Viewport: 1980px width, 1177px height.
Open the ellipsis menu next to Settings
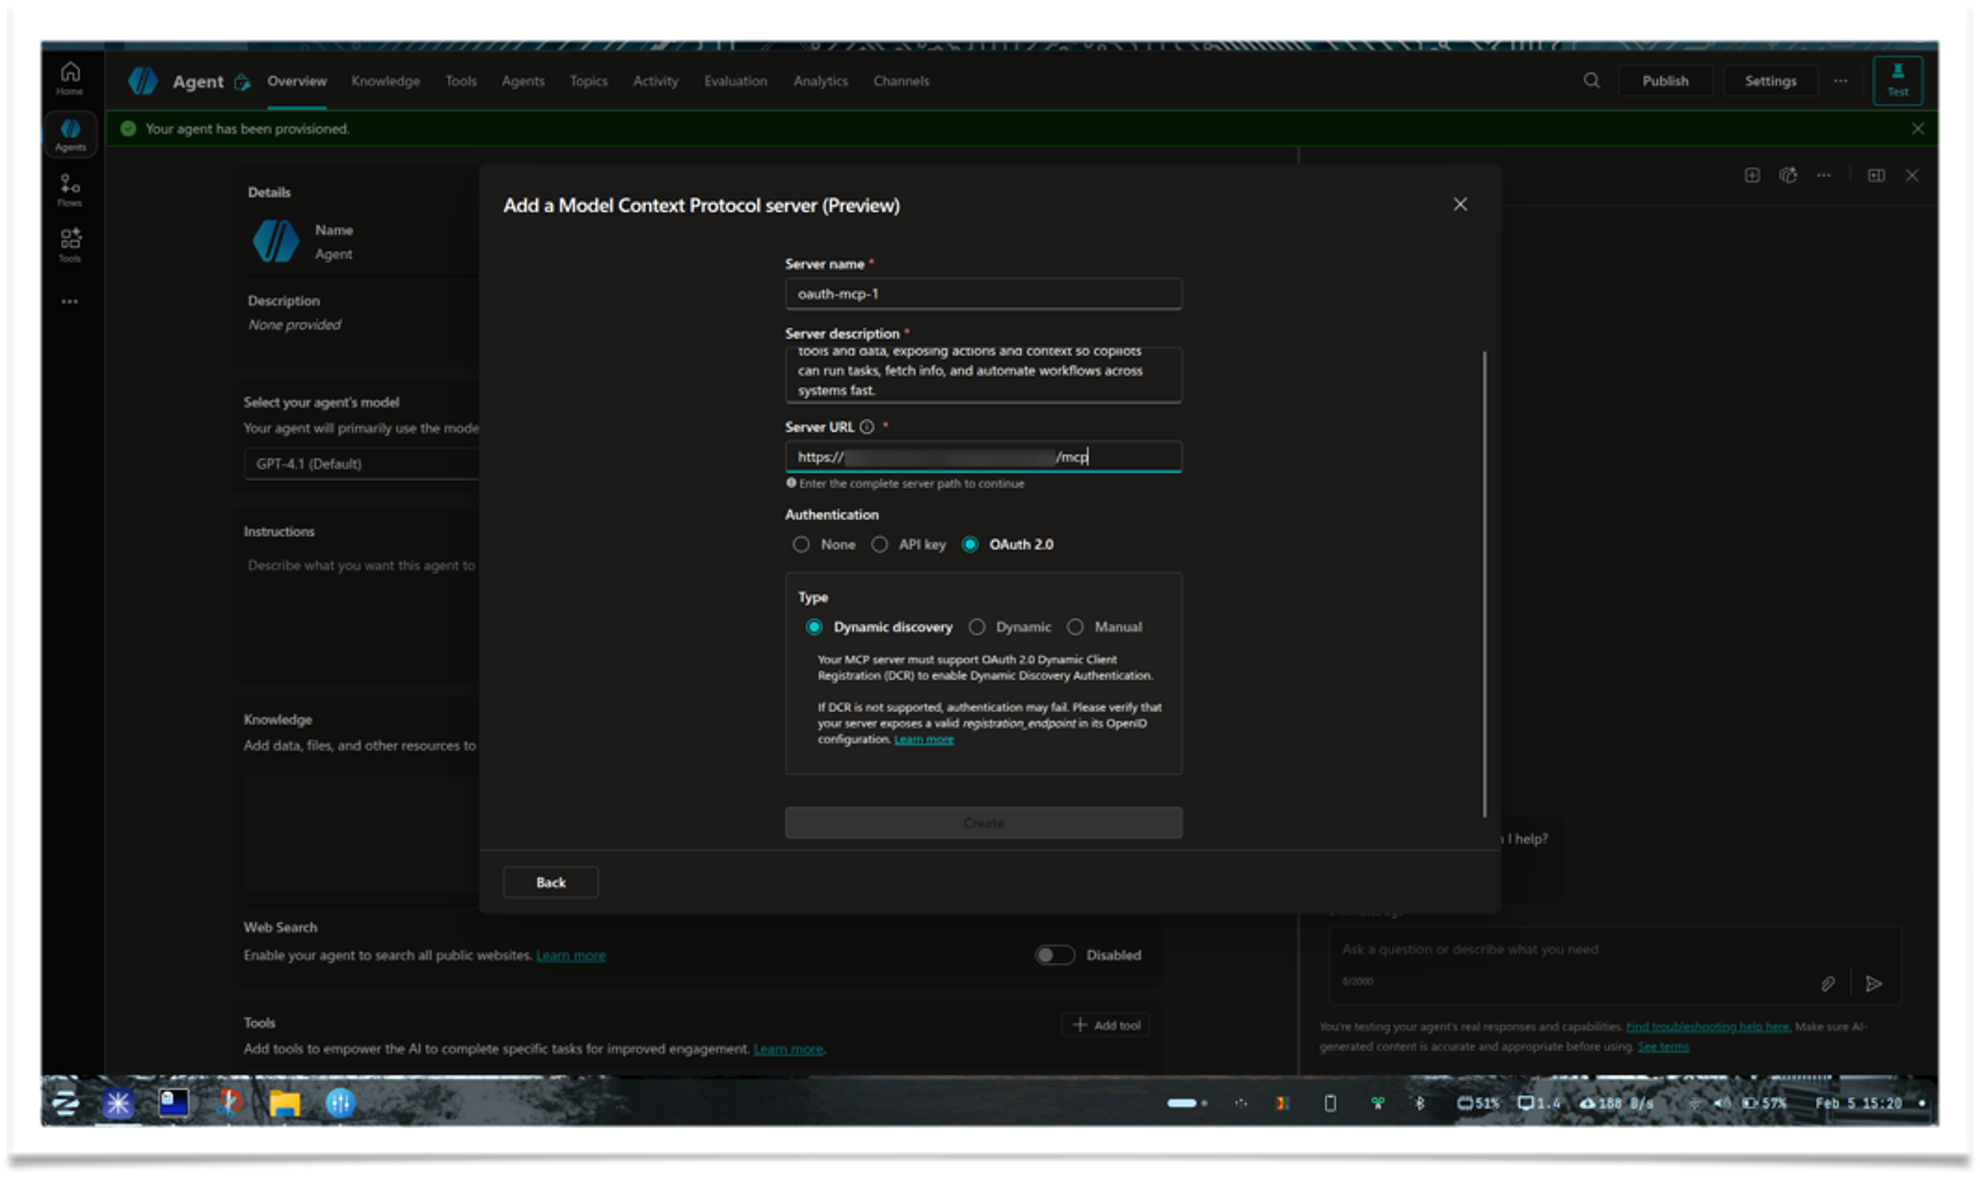click(x=1841, y=81)
